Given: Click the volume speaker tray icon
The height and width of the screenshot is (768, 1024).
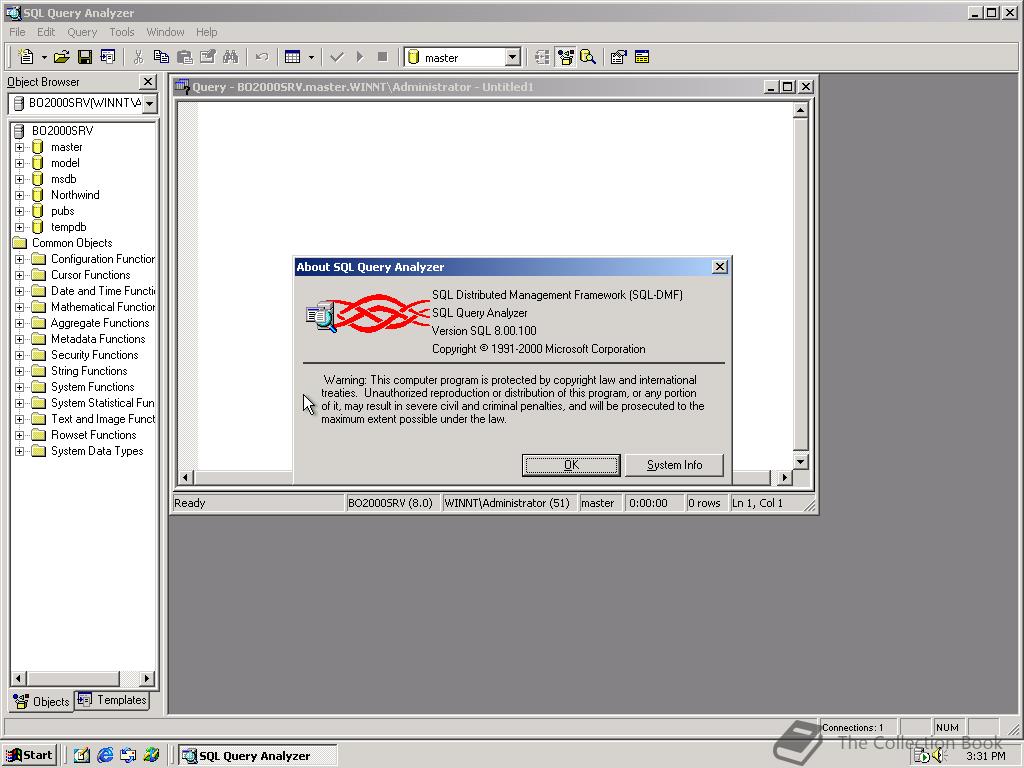Looking at the screenshot, I should click(940, 756).
